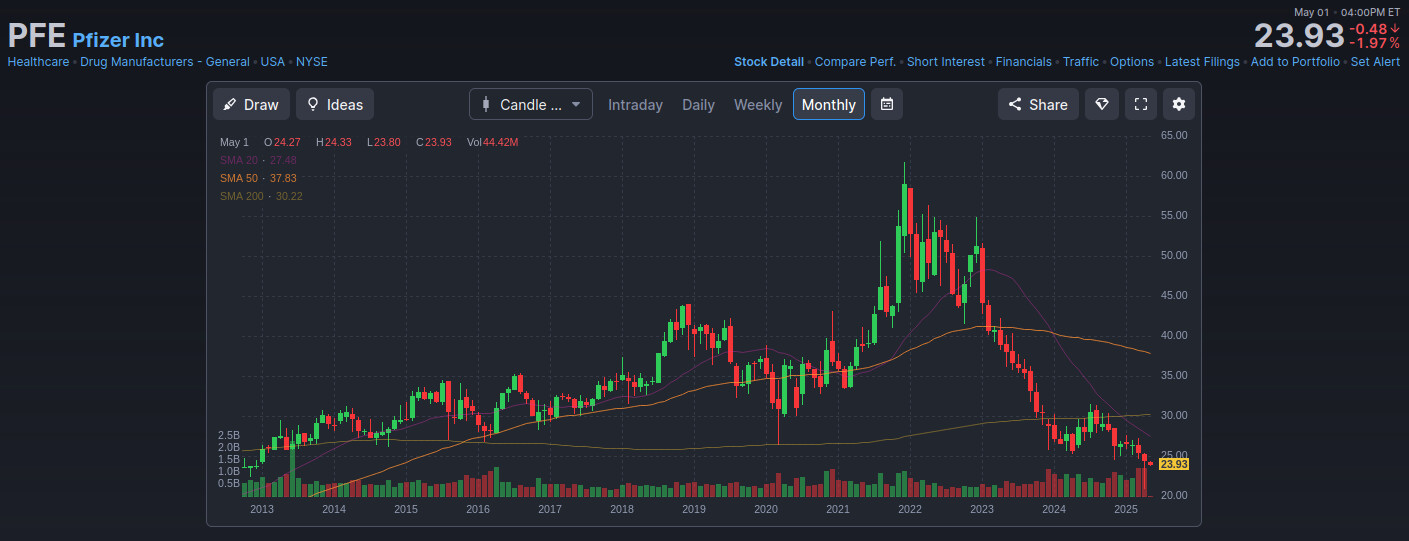This screenshot has width=1409, height=541.
Task: Click the -1.97% change value
Action: point(1374,43)
